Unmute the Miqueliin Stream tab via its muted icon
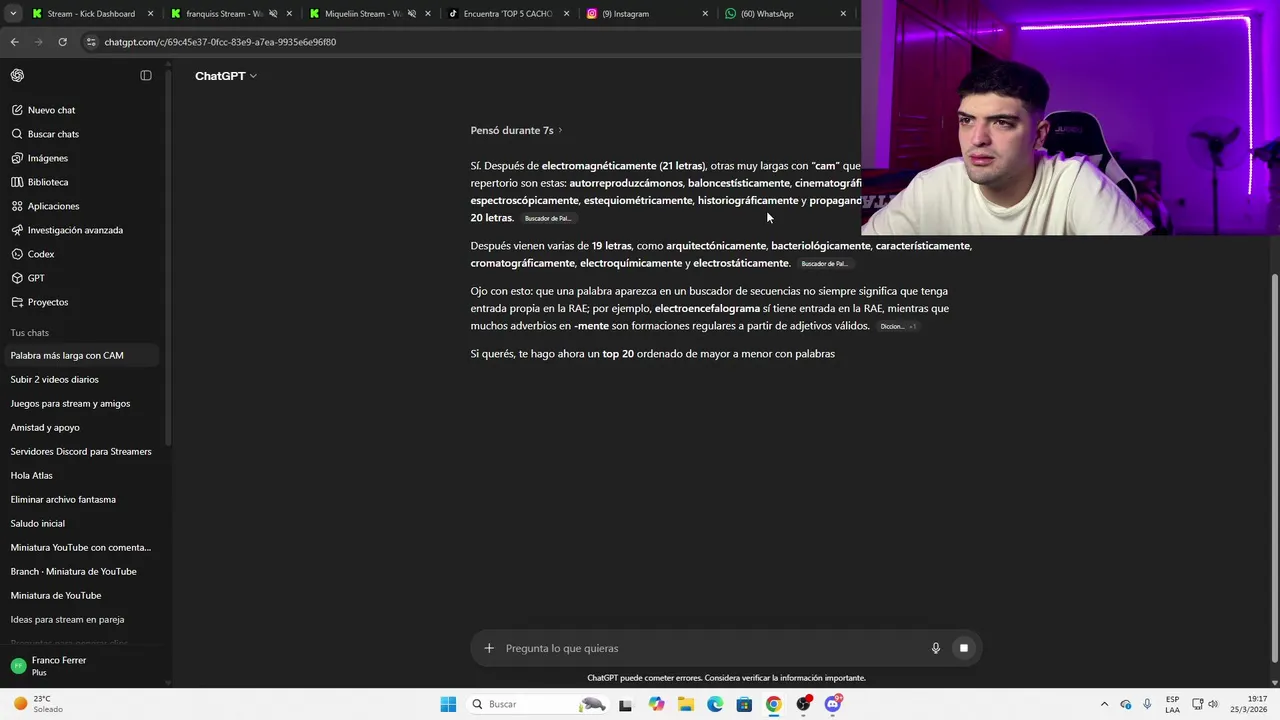 (x=411, y=14)
